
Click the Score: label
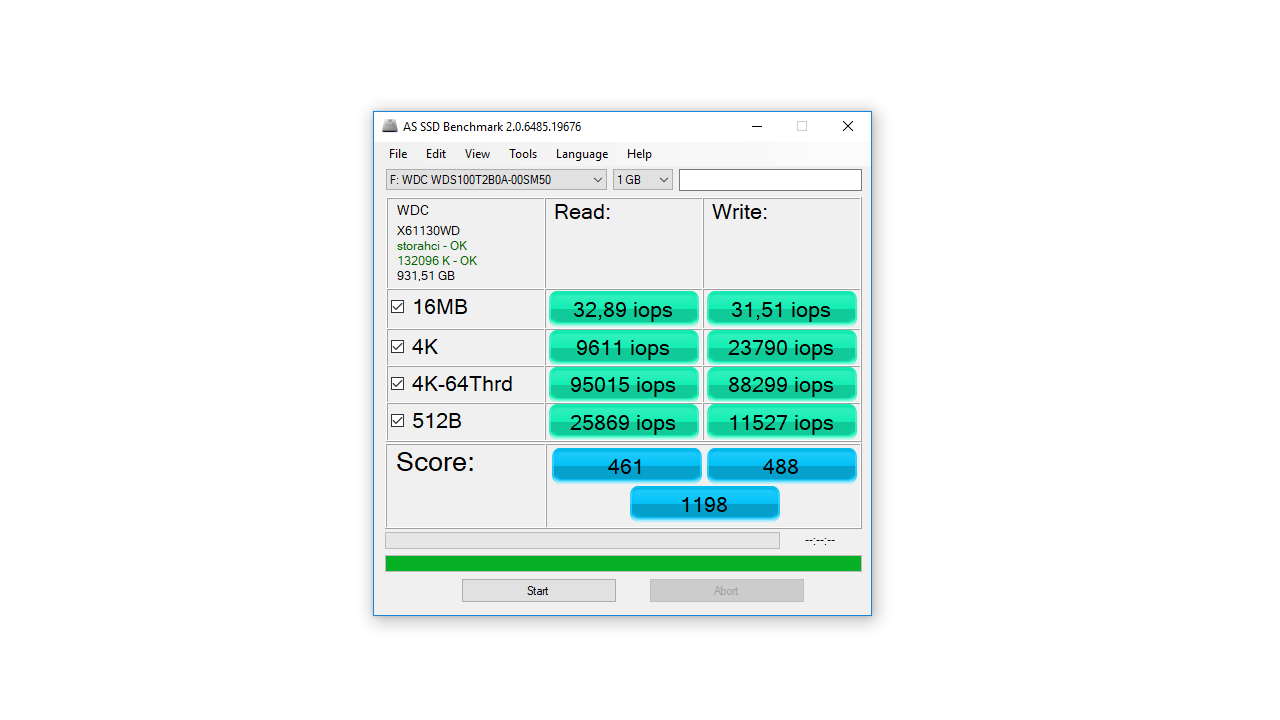click(x=435, y=462)
